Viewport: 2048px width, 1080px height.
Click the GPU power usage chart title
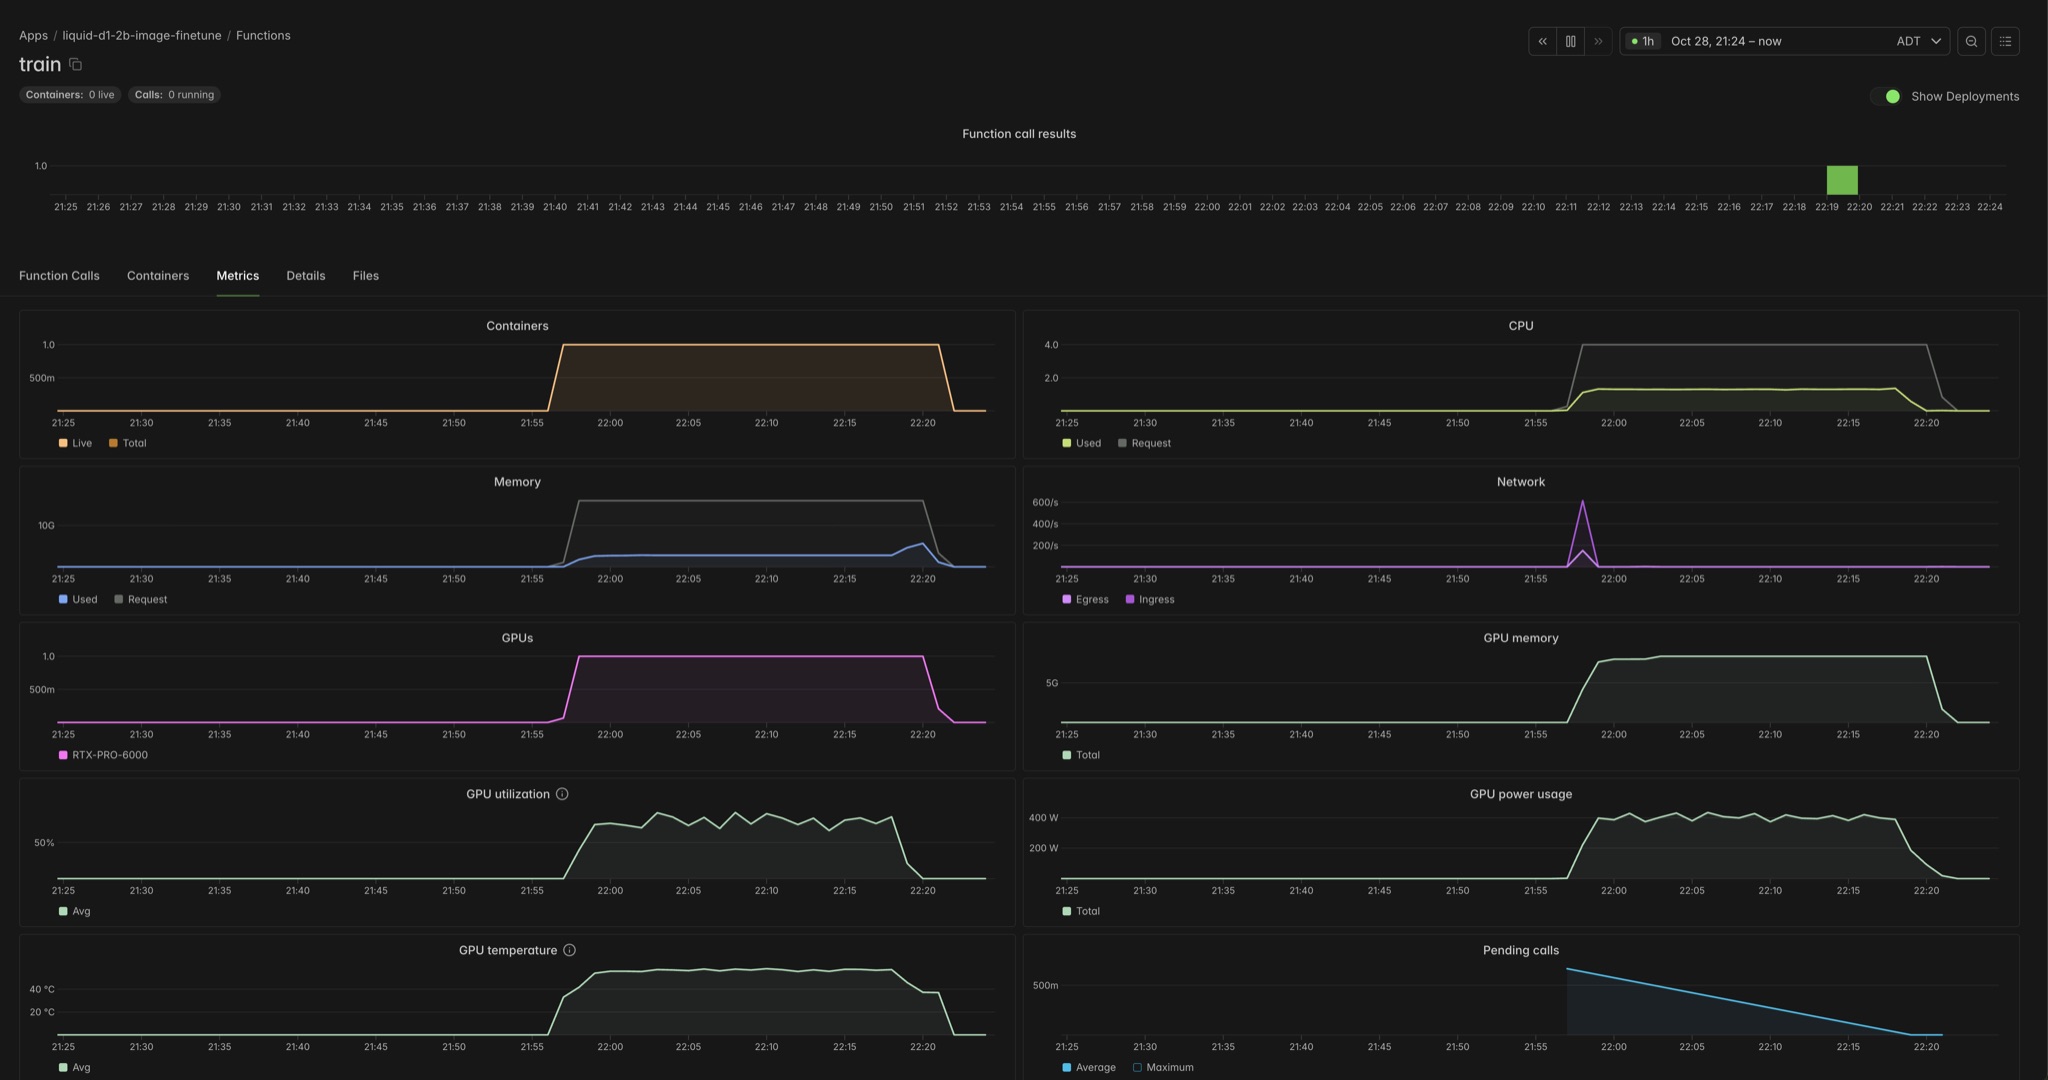pyautogui.click(x=1521, y=794)
